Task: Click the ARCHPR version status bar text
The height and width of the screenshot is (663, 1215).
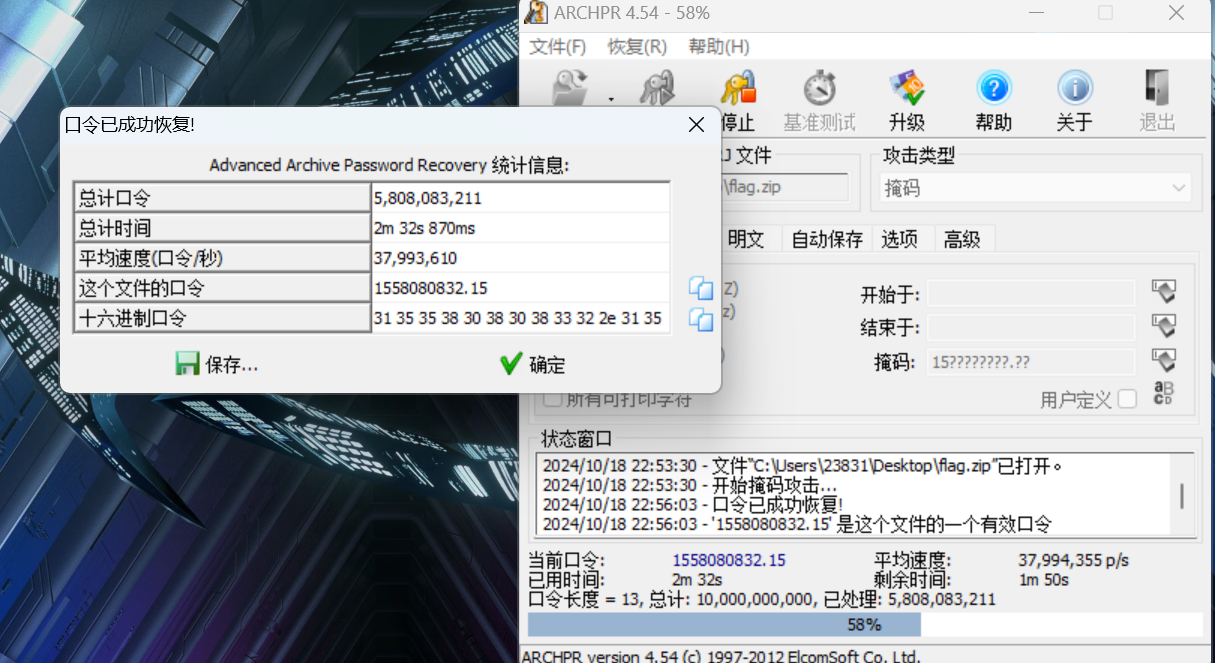Action: click(x=720, y=656)
